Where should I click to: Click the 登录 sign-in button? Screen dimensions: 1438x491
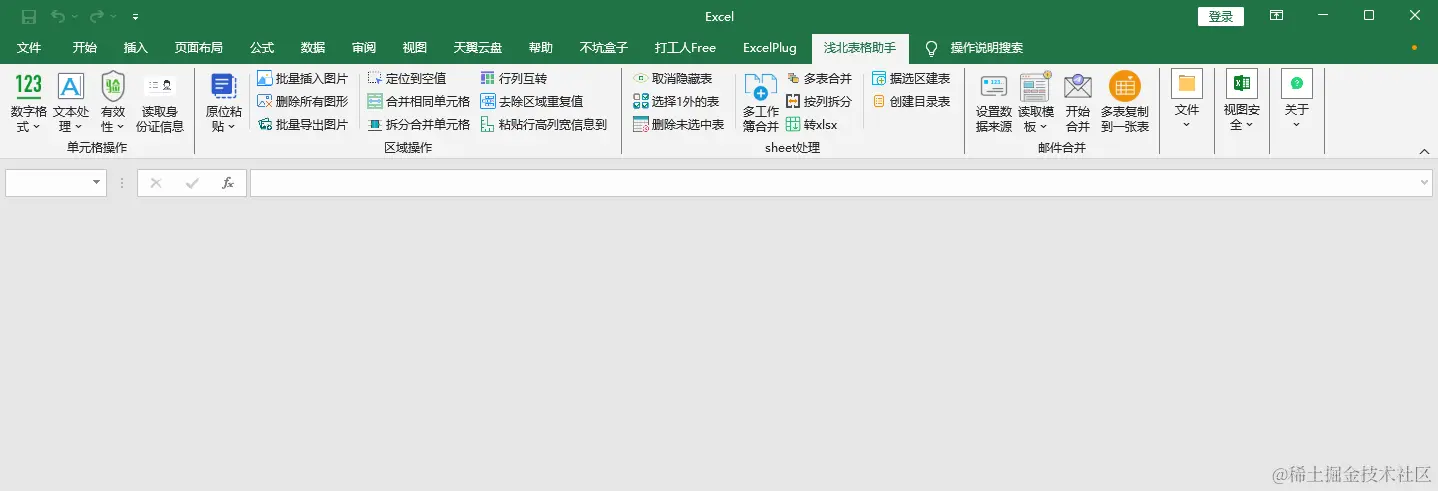[x=1221, y=17]
